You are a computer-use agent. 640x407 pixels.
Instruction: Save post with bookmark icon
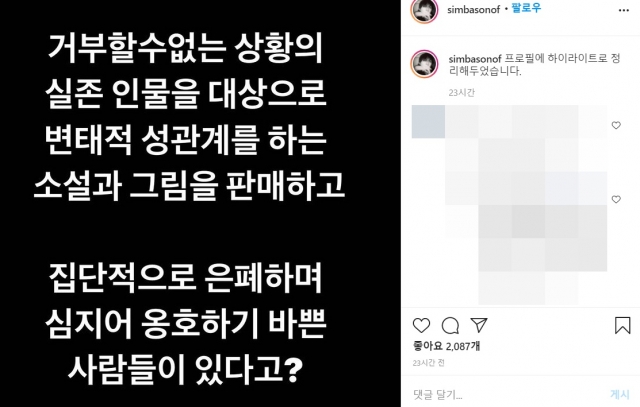(x=622, y=325)
